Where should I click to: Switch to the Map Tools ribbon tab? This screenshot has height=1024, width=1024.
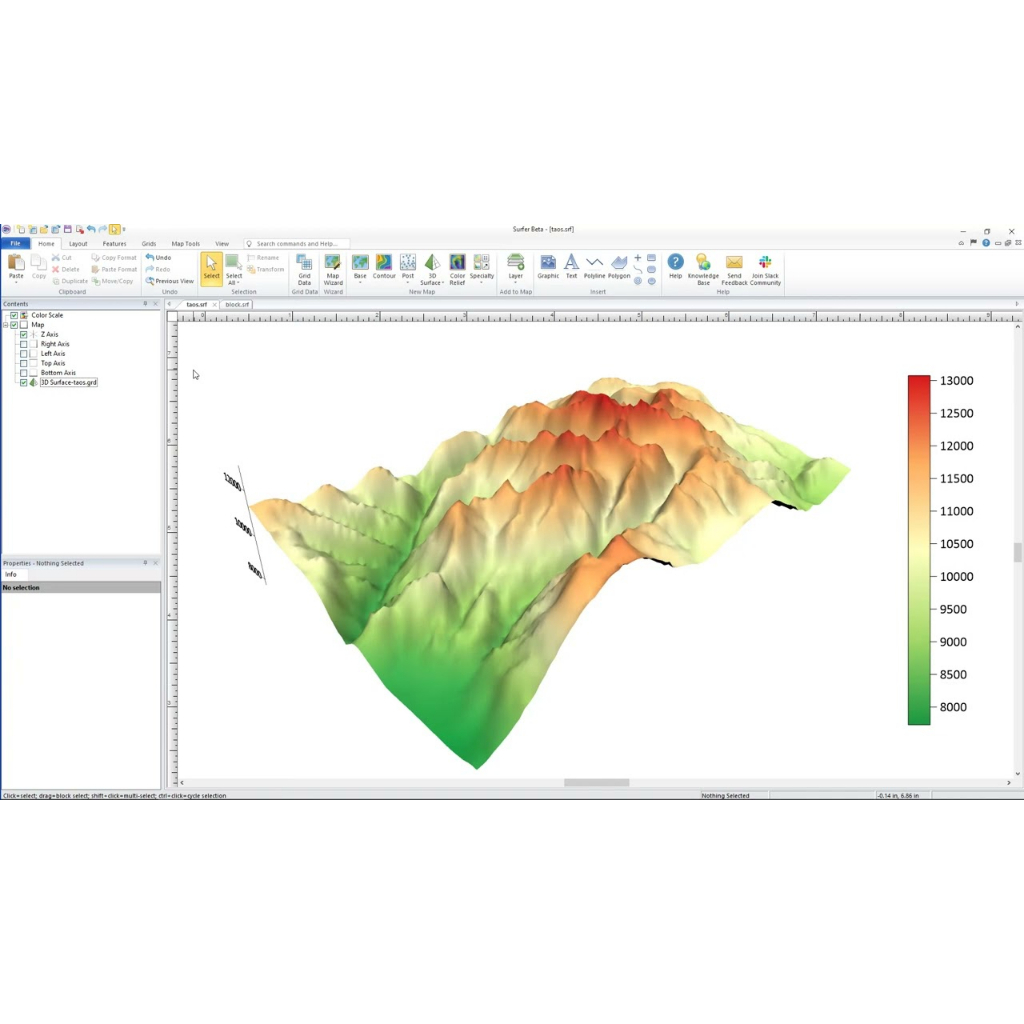pyautogui.click(x=185, y=244)
